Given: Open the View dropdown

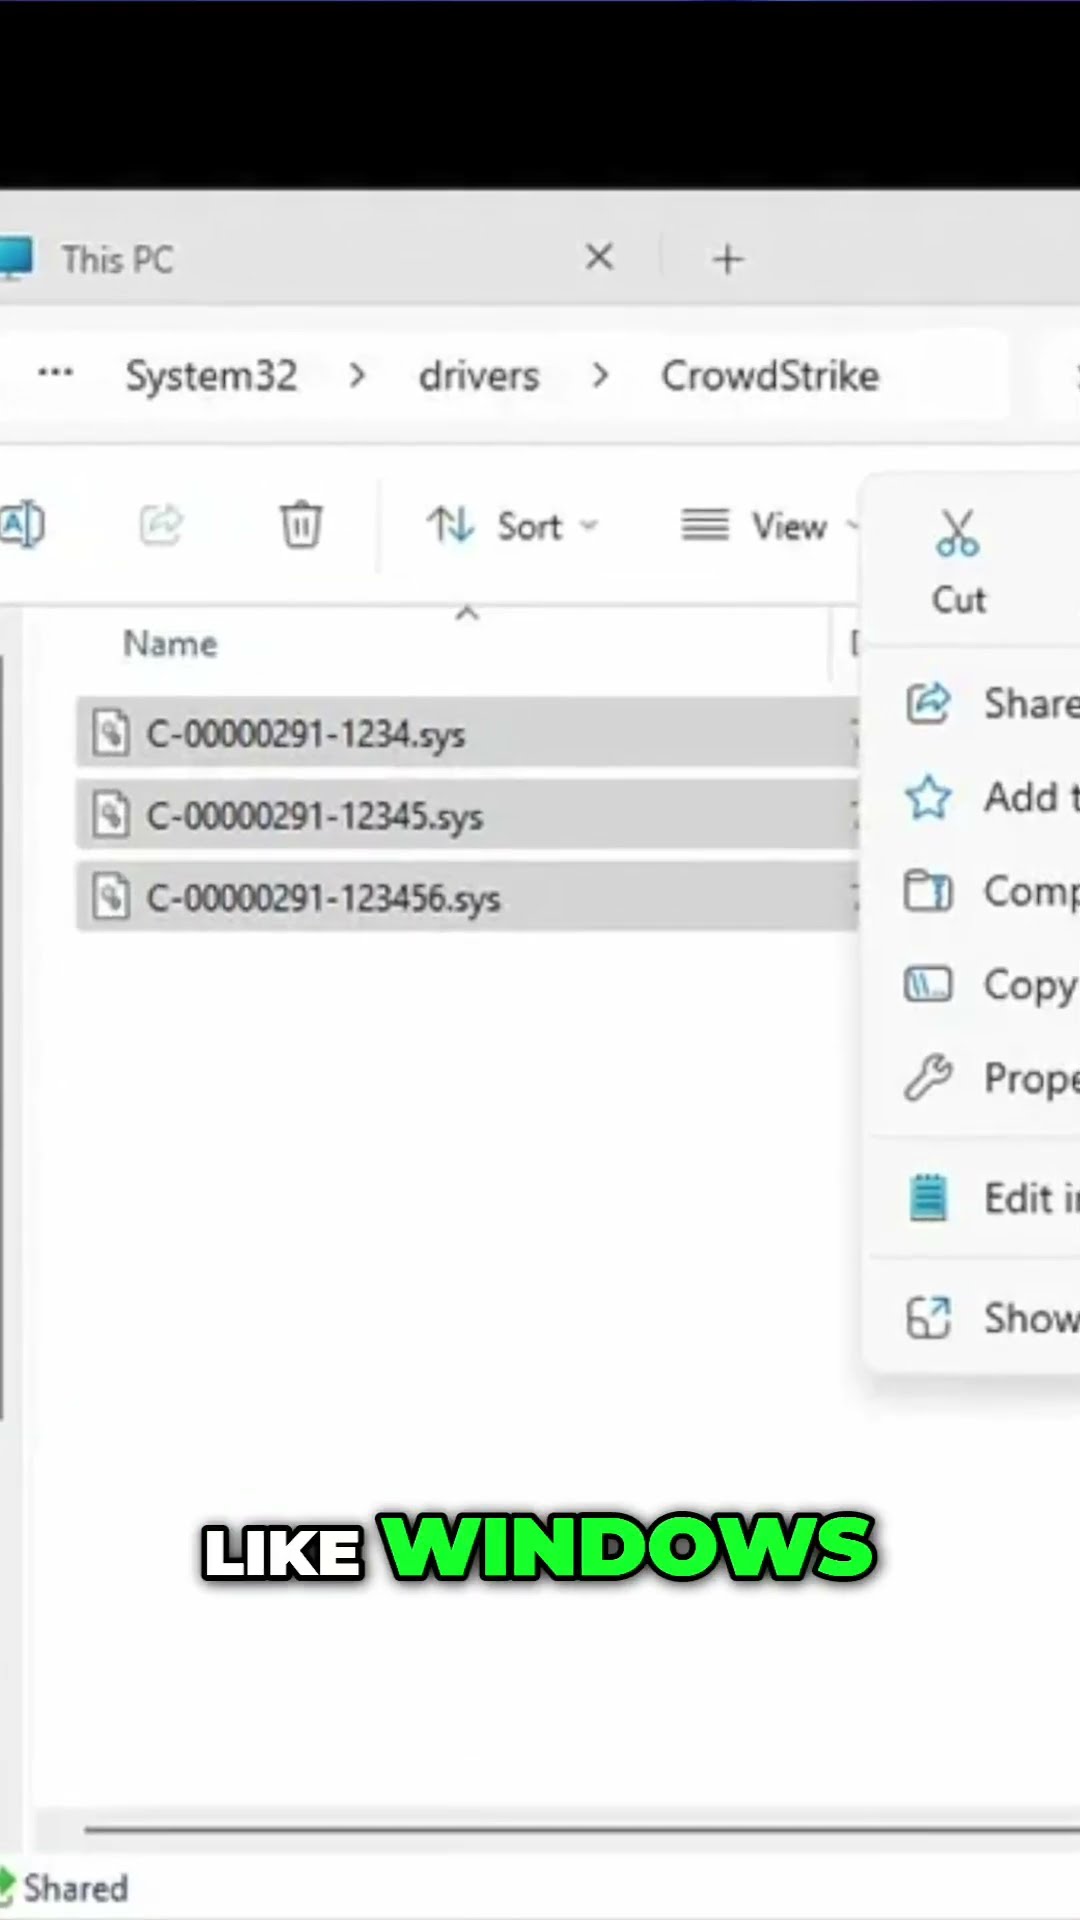Looking at the screenshot, I should [x=768, y=526].
